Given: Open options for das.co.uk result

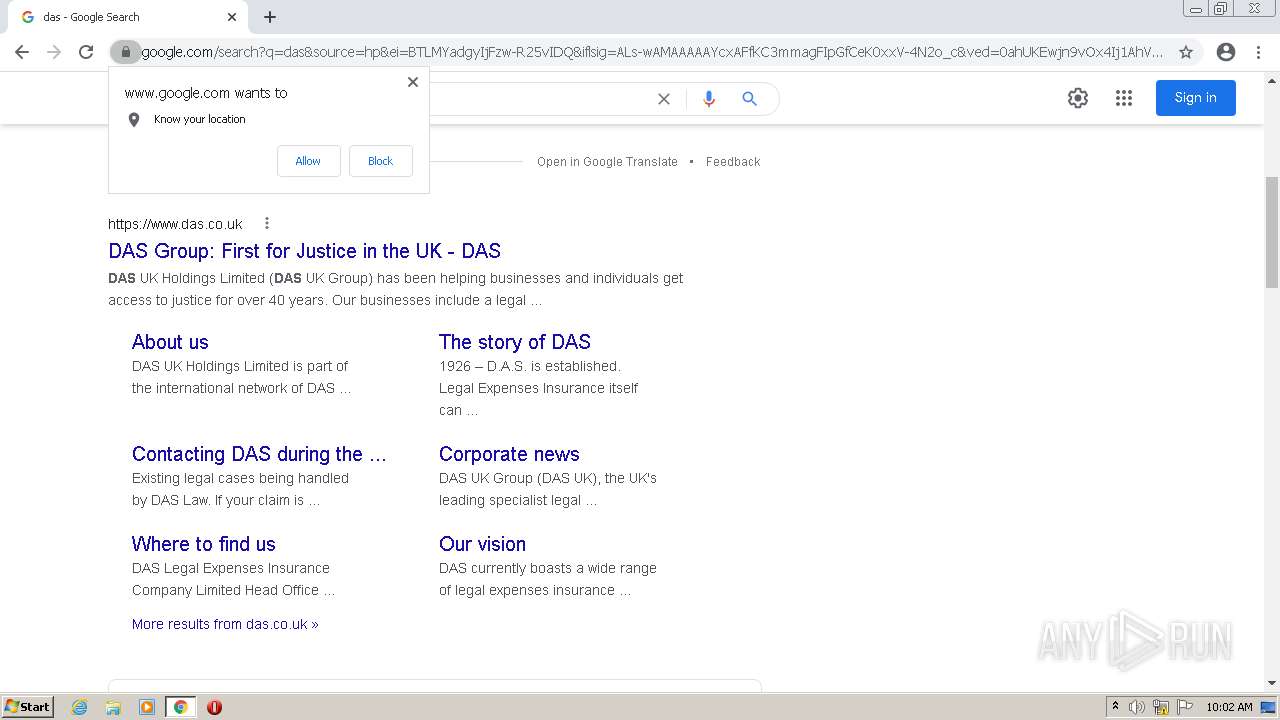Looking at the screenshot, I should click(x=267, y=224).
